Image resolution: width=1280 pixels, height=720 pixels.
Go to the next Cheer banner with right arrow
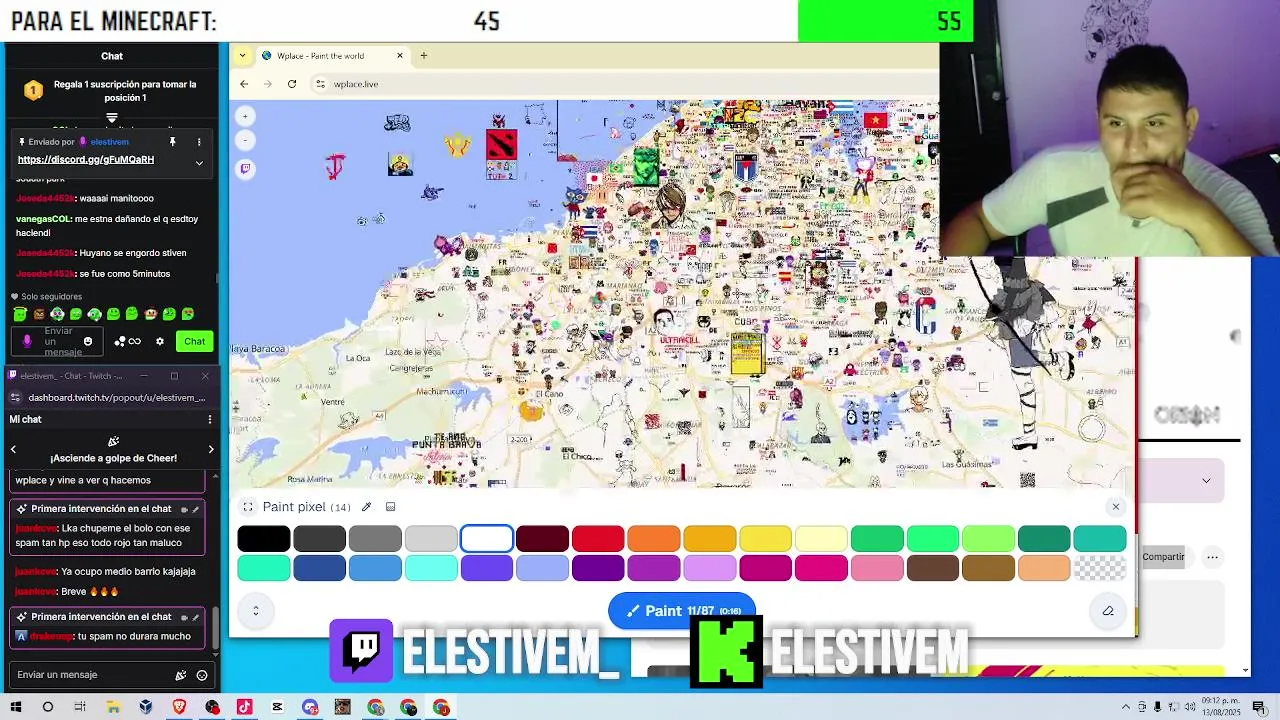[210, 450]
